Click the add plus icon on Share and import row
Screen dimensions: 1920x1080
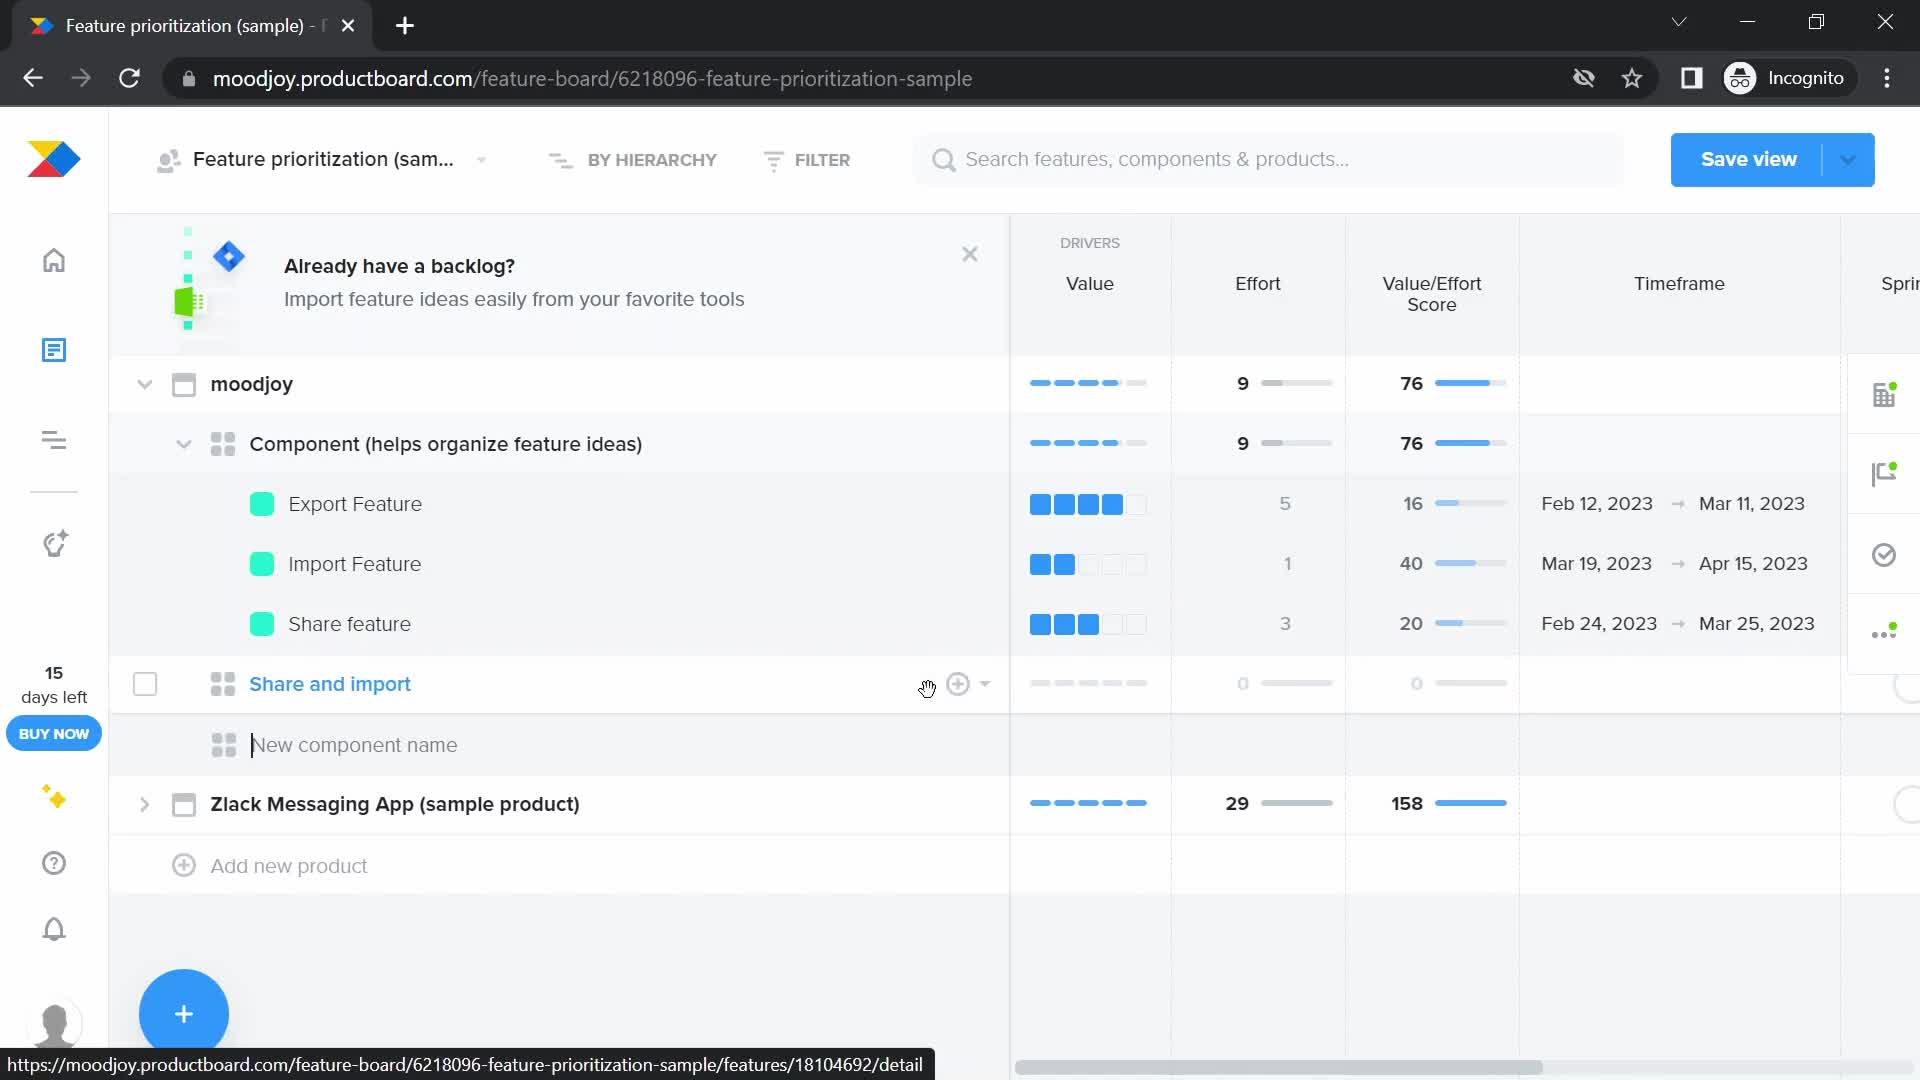pyautogui.click(x=958, y=684)
